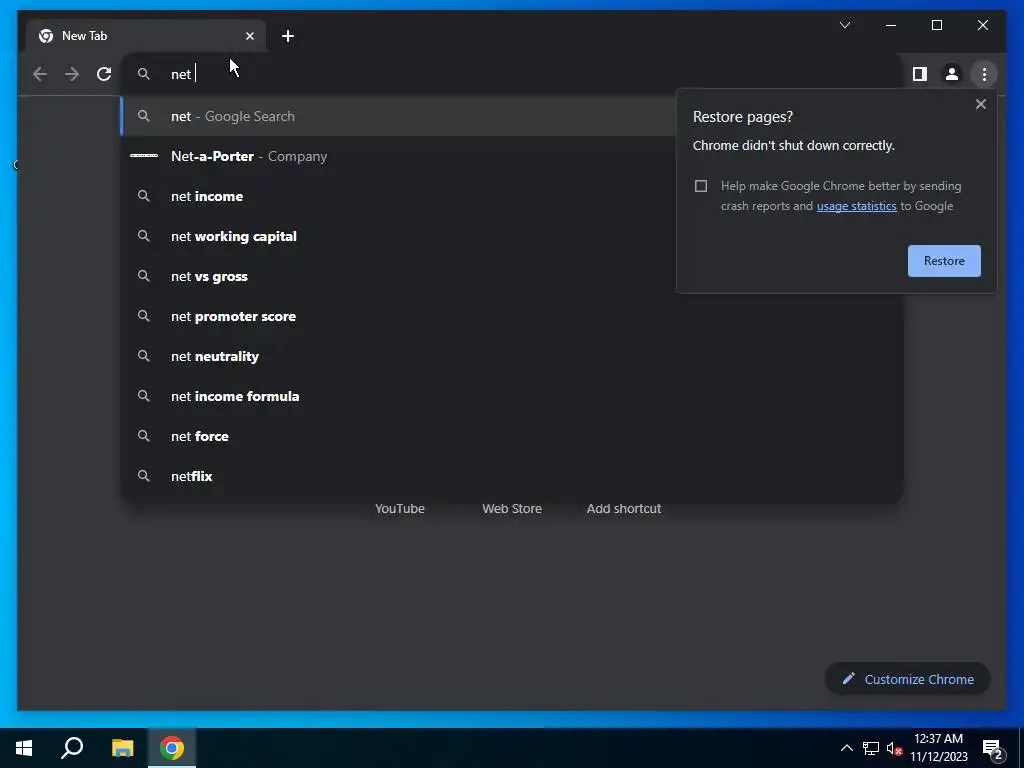Click the muted volume tray icon
This screenshot has height=768, width=1024.
click(x=894, y=748)
